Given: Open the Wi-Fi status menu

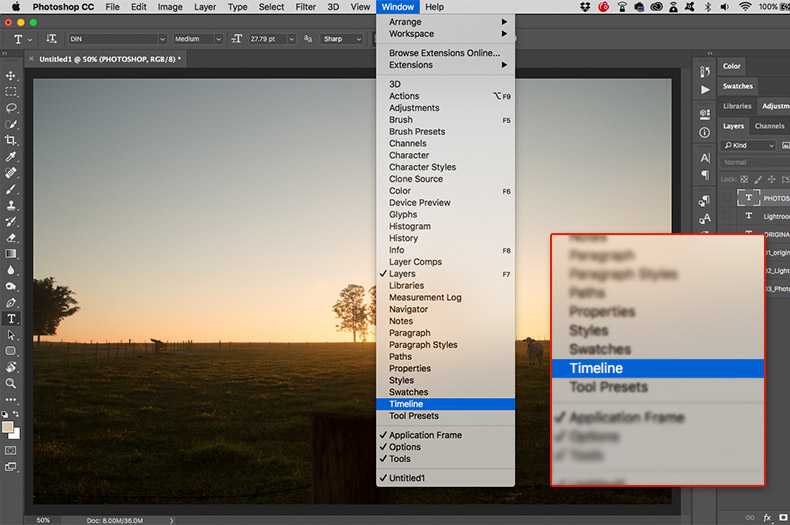Looking at the screenshot, I should pos(745,7).
